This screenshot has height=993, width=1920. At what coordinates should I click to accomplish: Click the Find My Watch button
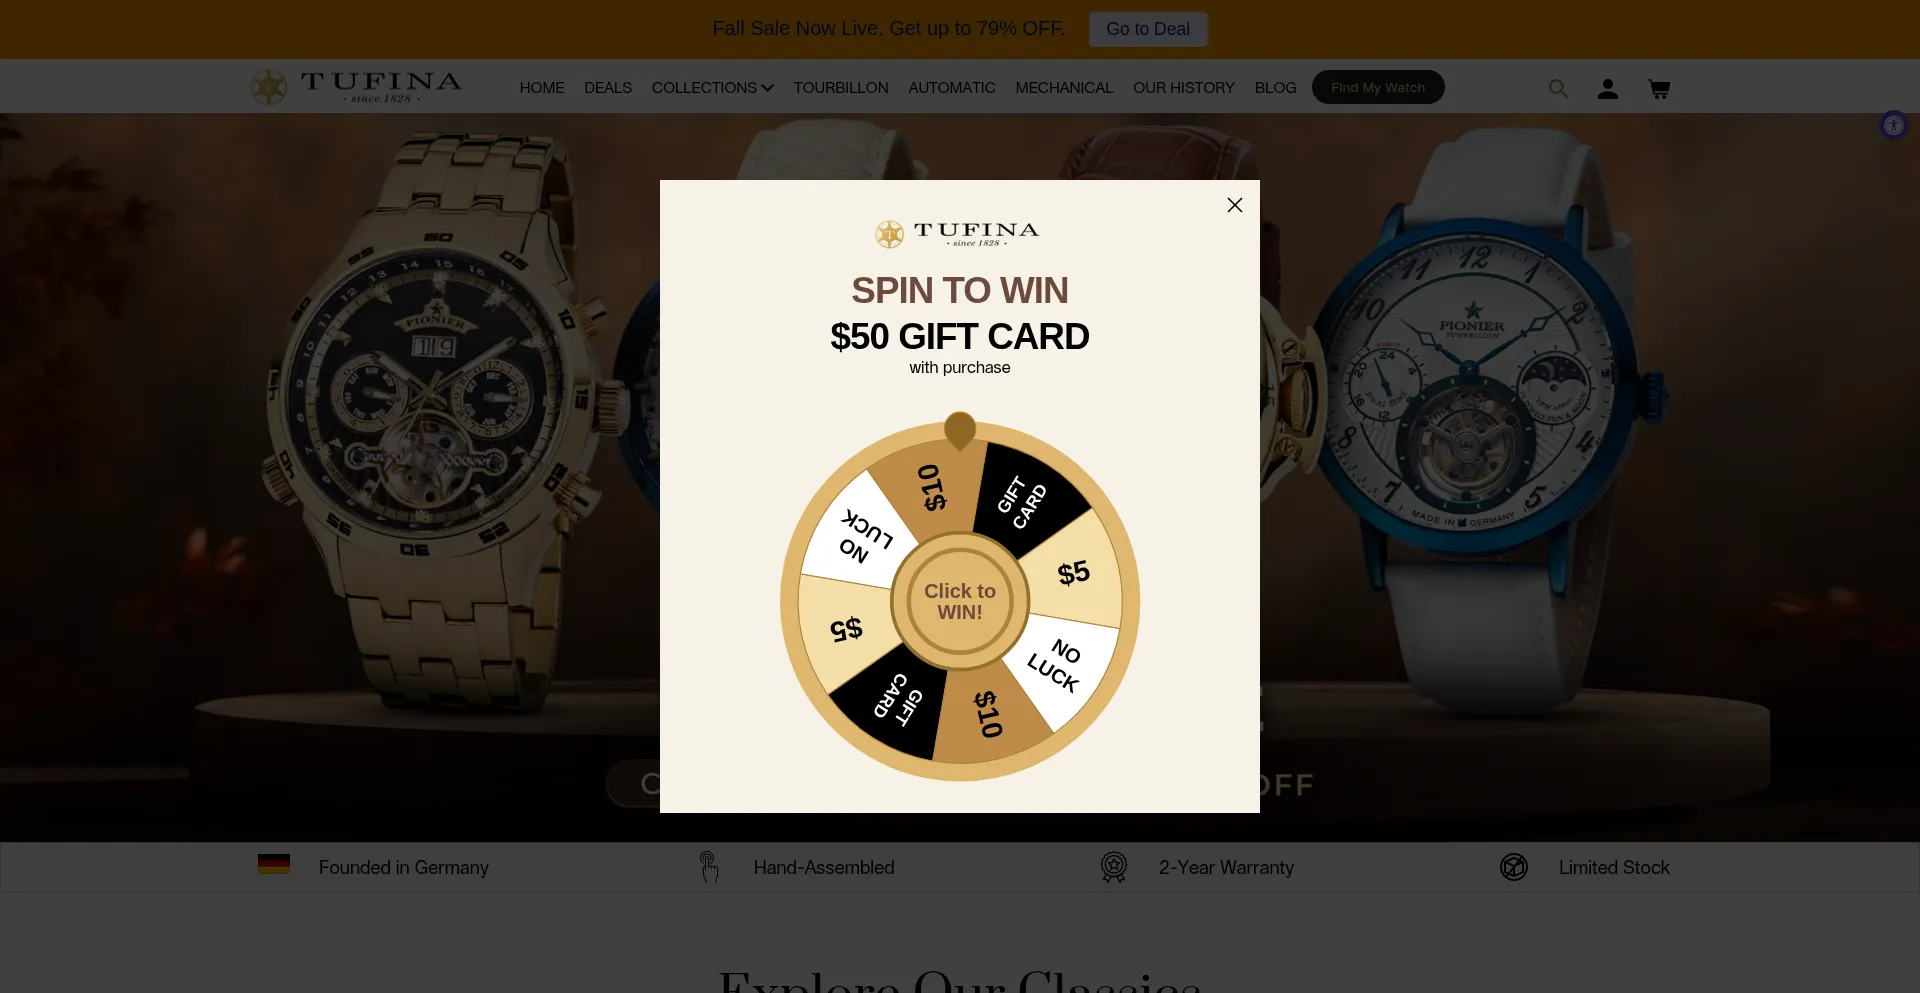1378,87
